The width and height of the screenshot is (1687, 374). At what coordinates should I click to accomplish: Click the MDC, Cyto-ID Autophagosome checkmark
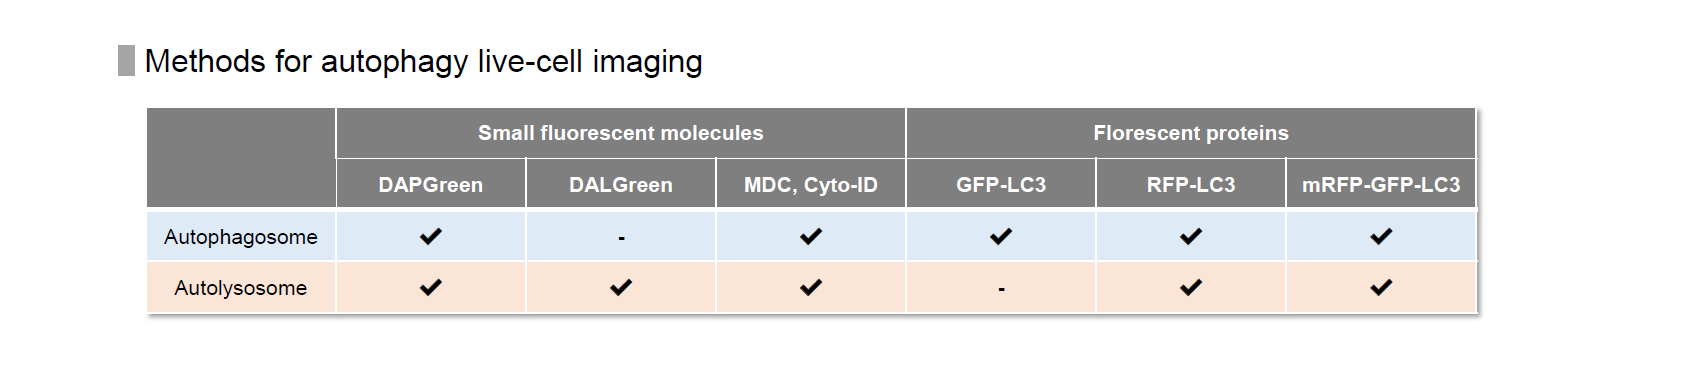click(811, 236)
